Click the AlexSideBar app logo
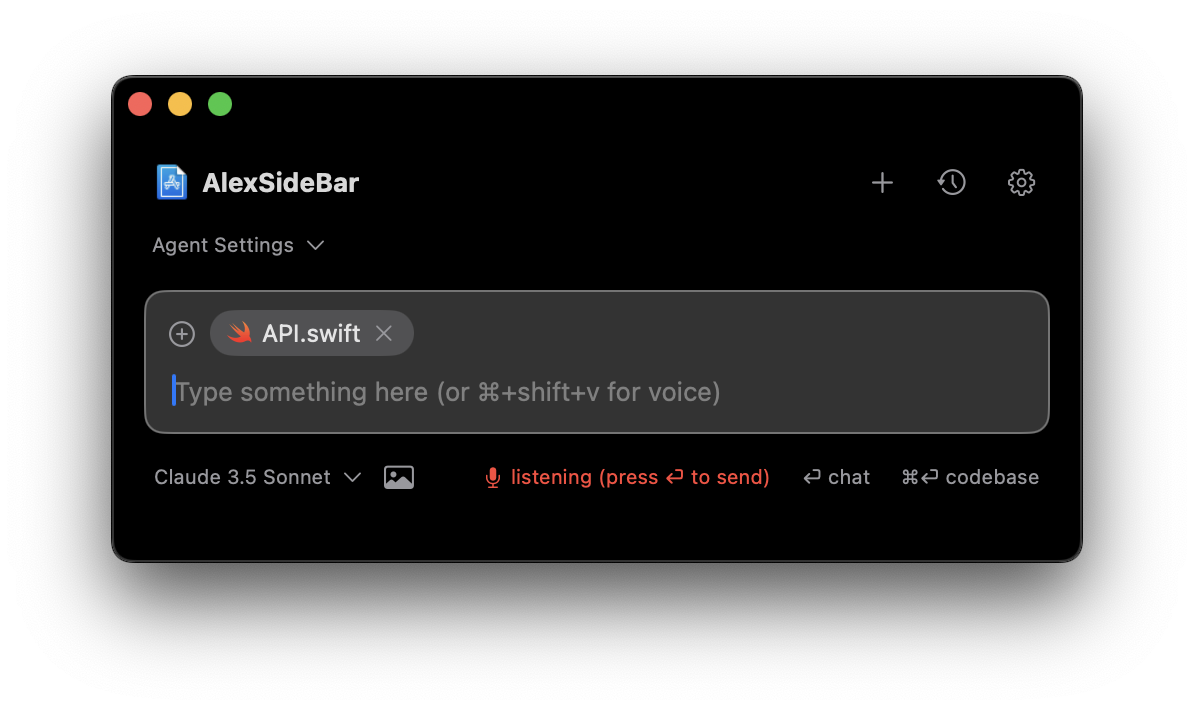The height and width of the screenshot is (710, 1194). point(171,181)
